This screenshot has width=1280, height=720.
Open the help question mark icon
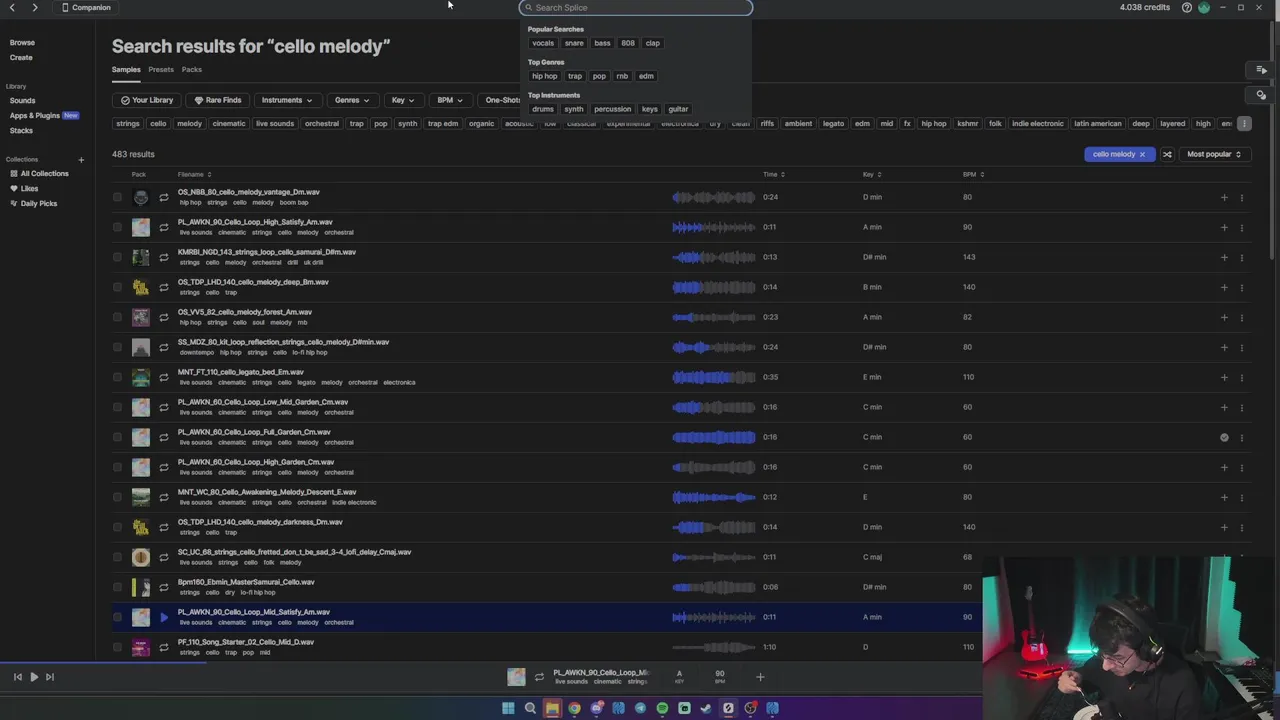1187,7
